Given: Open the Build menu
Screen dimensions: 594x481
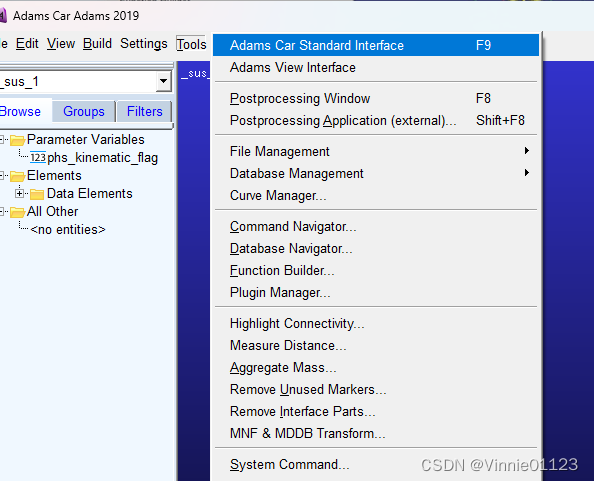Looking at the screenshot, I should pyautogui.click(x=97, y=44).
